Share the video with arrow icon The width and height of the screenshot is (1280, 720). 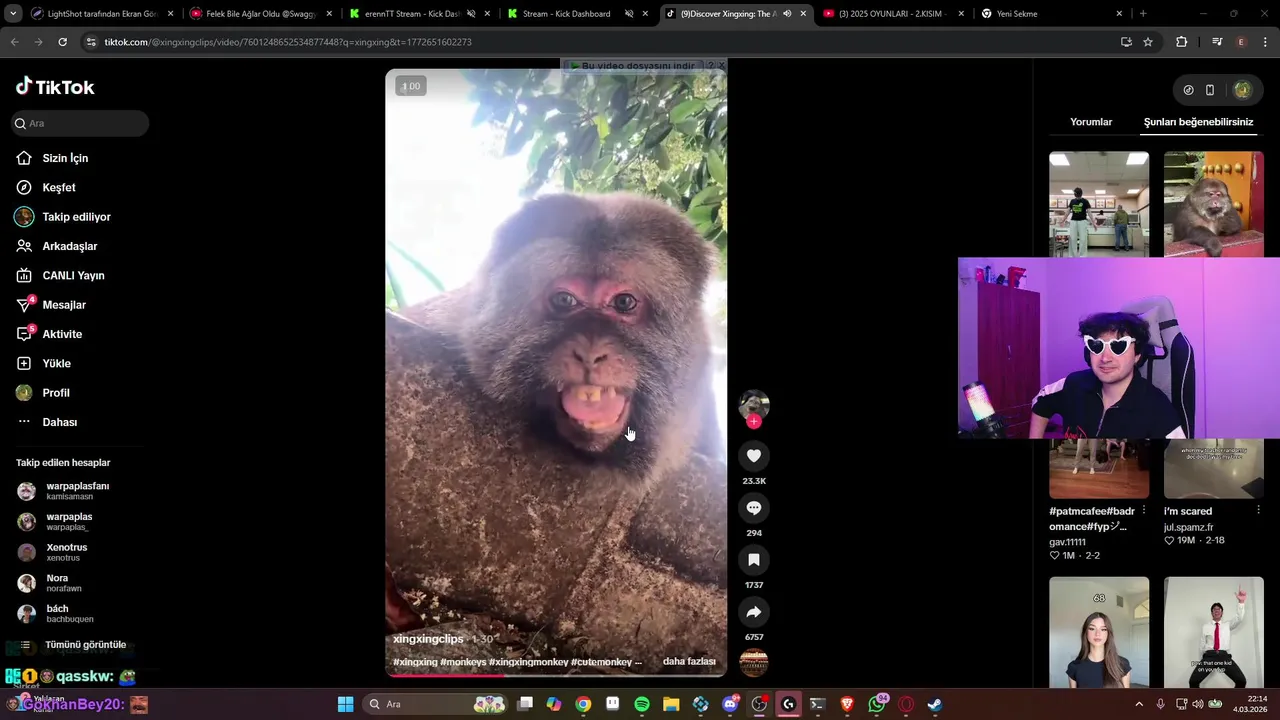(x=754, y=612)
